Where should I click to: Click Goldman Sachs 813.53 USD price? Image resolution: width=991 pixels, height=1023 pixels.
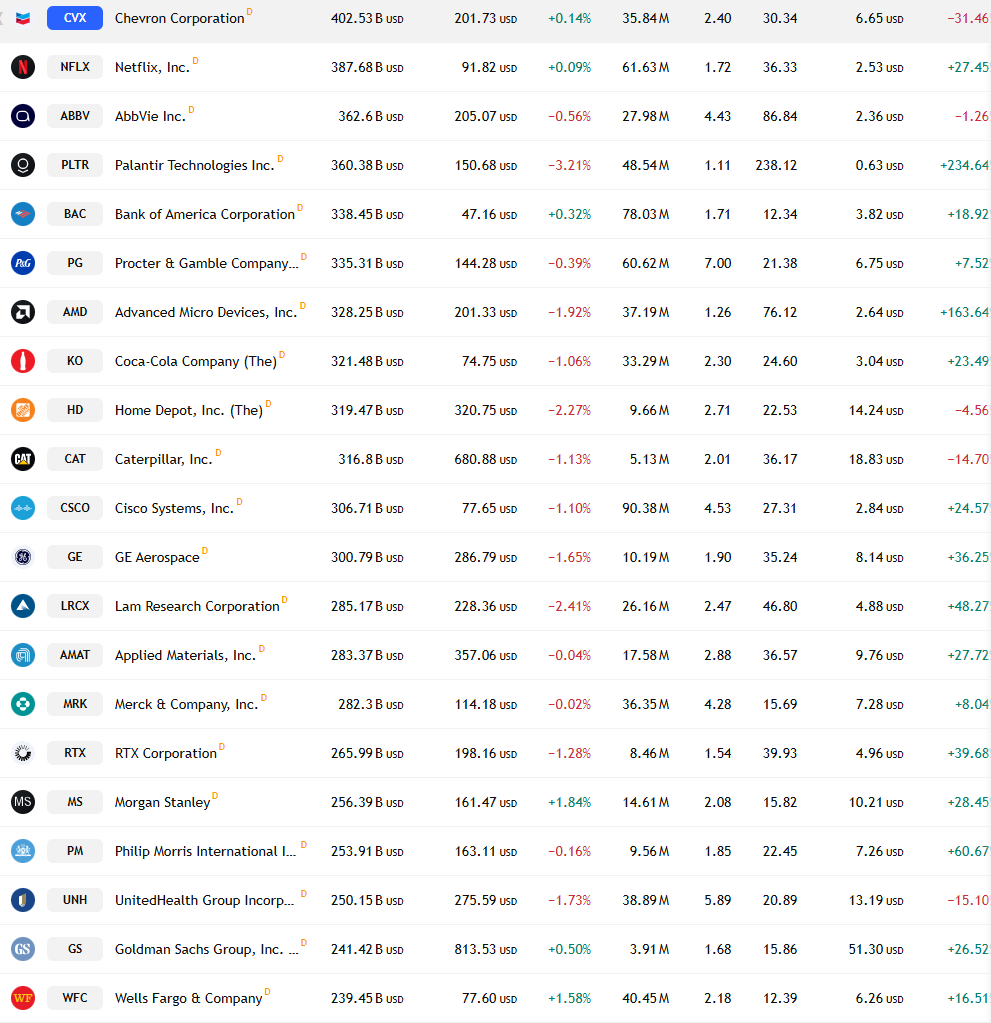coord(486,949)
